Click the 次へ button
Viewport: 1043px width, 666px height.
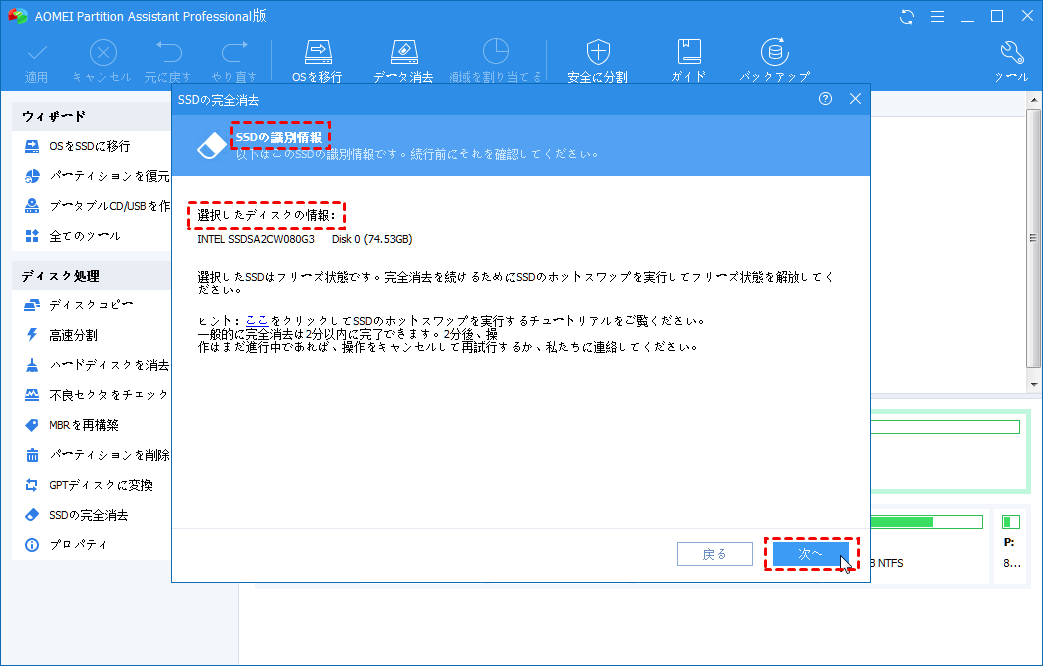[x=810, y=554]
